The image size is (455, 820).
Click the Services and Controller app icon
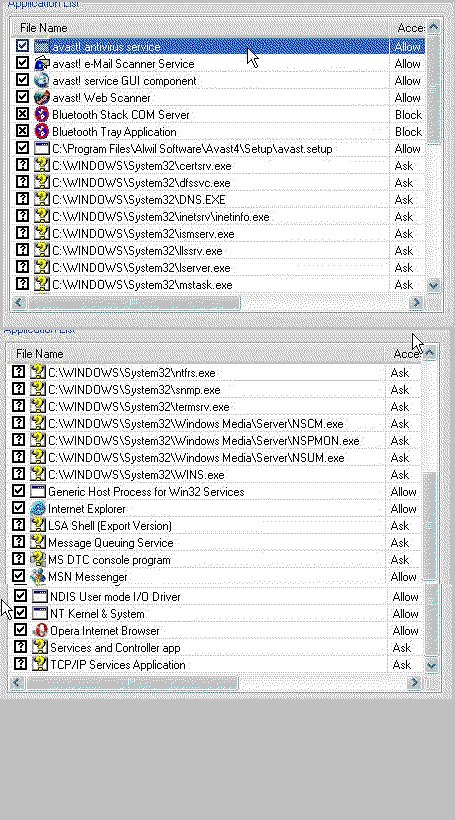pos(40,647)
